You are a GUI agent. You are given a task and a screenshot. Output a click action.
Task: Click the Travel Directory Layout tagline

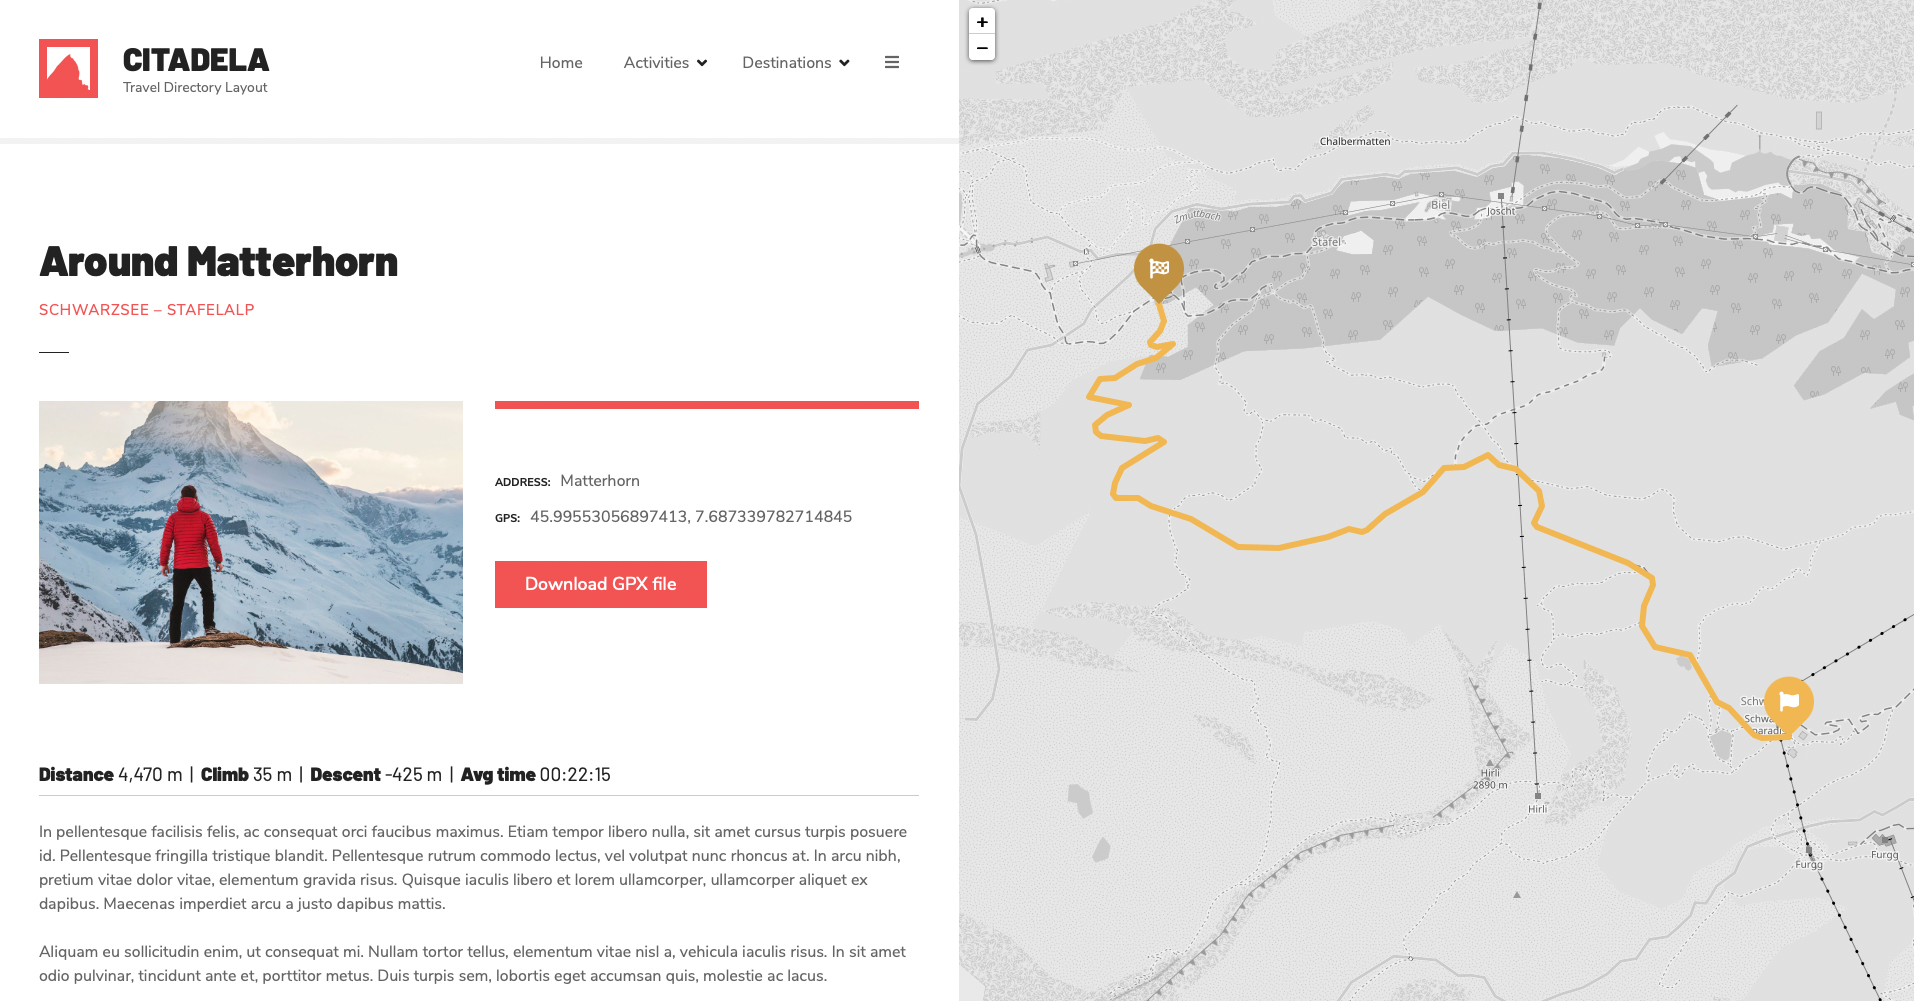[195, 88]
